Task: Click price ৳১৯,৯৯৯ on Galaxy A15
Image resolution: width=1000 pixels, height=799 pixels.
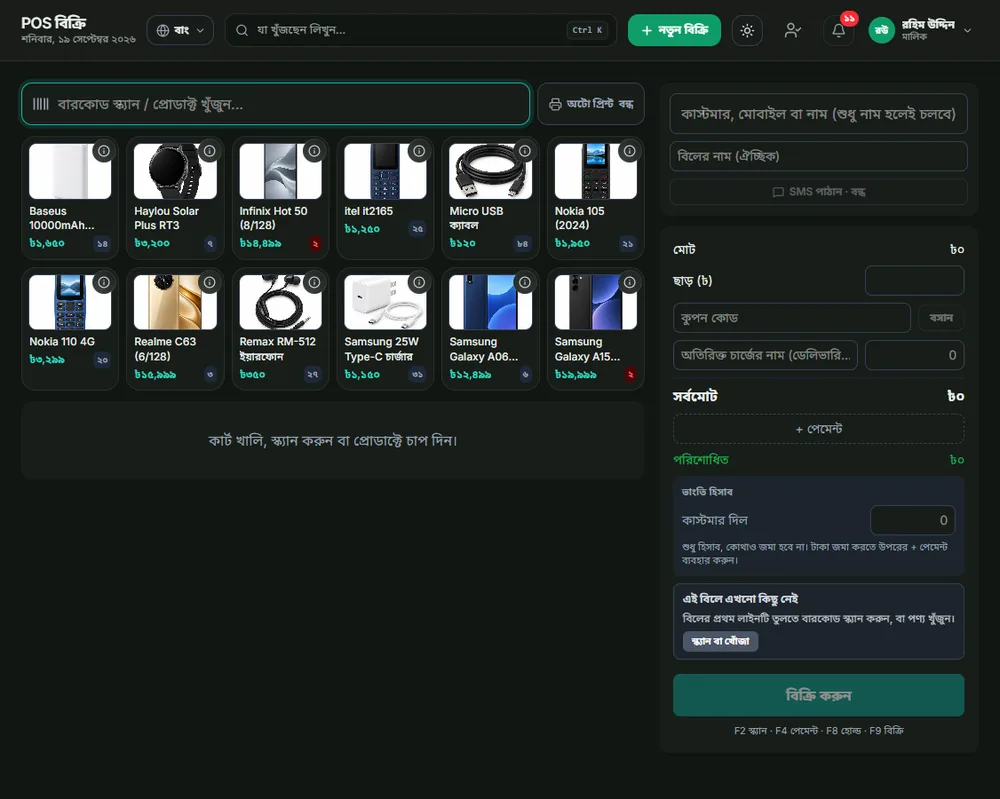Action: pyautogui.click(x=575, y=375)
